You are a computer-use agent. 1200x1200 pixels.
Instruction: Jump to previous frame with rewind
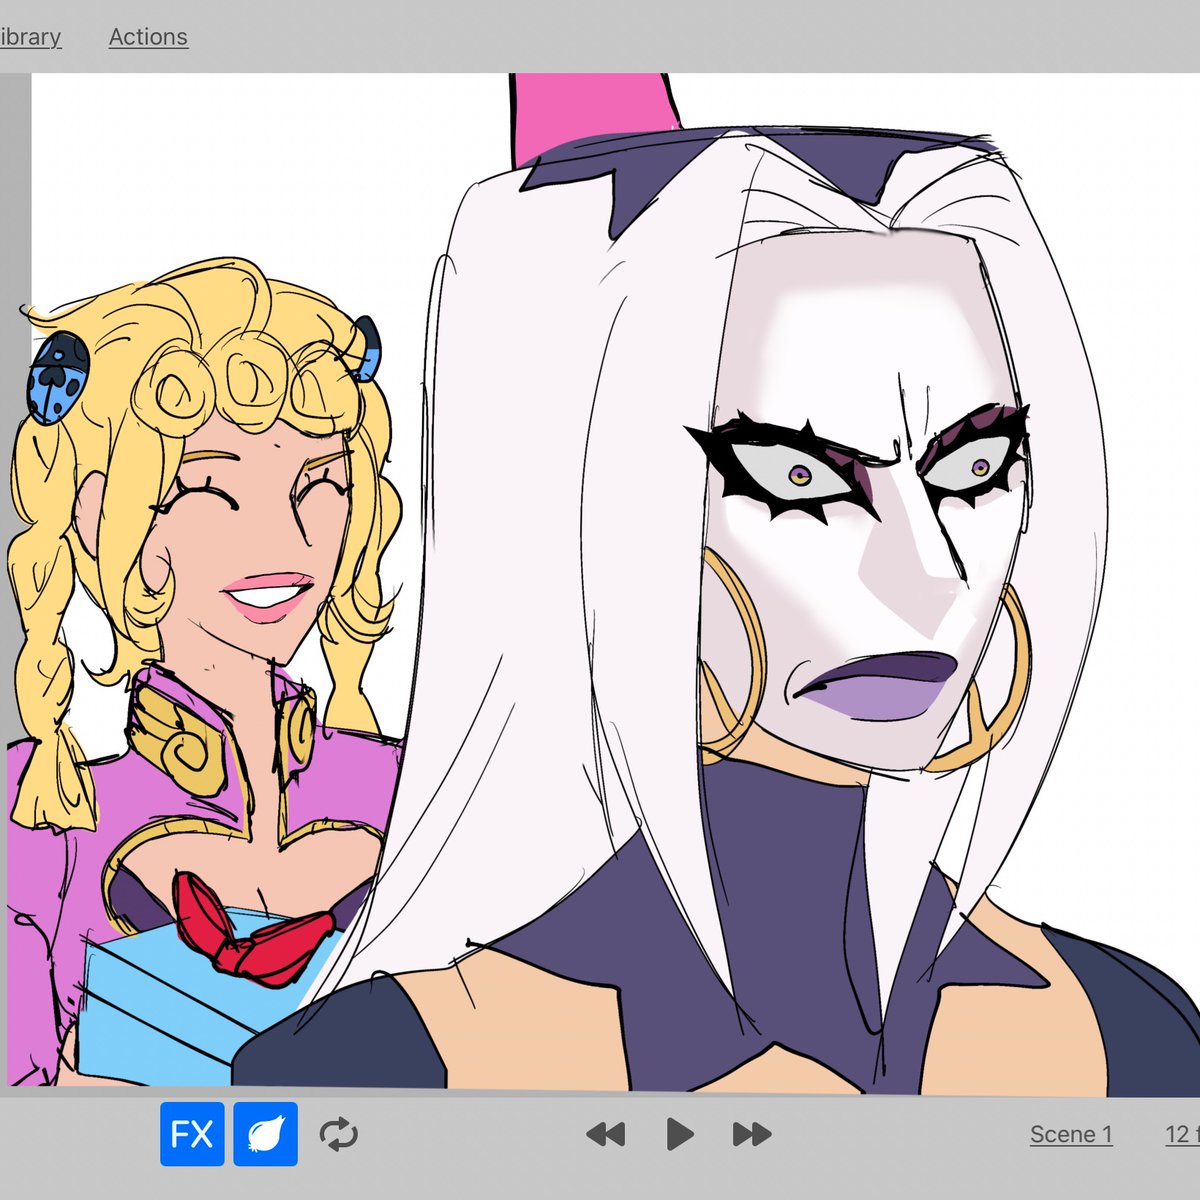pos(605,1134)
